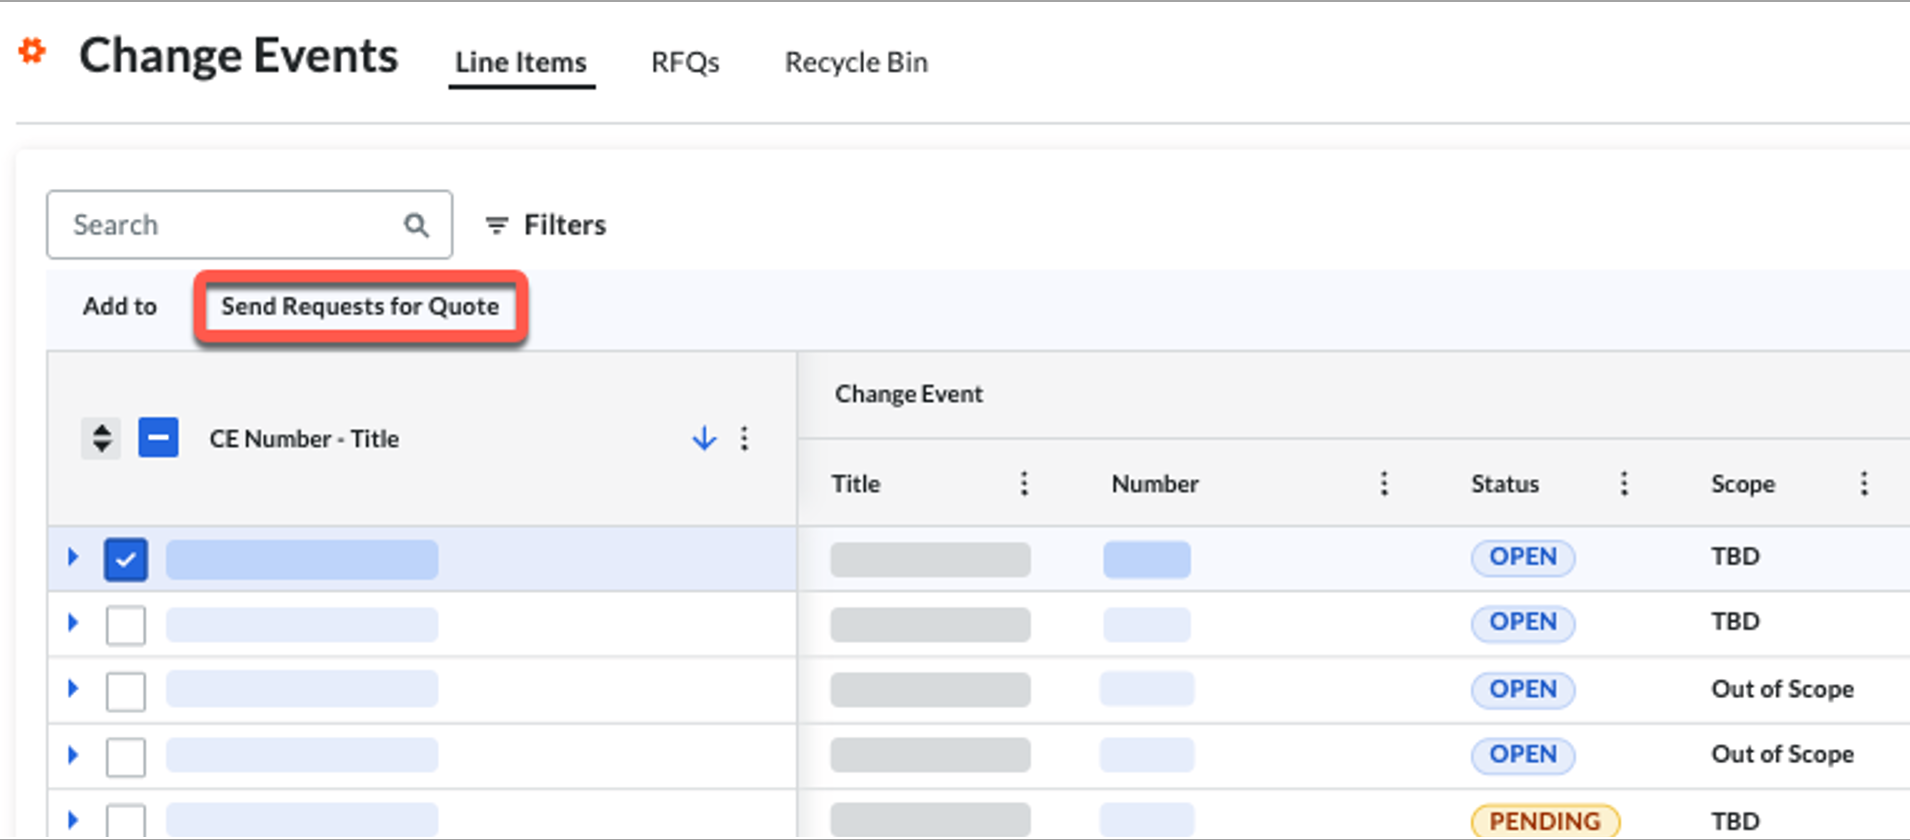Click the magnifier search icon
1910x840 pixels.
(x=416, y=225)
